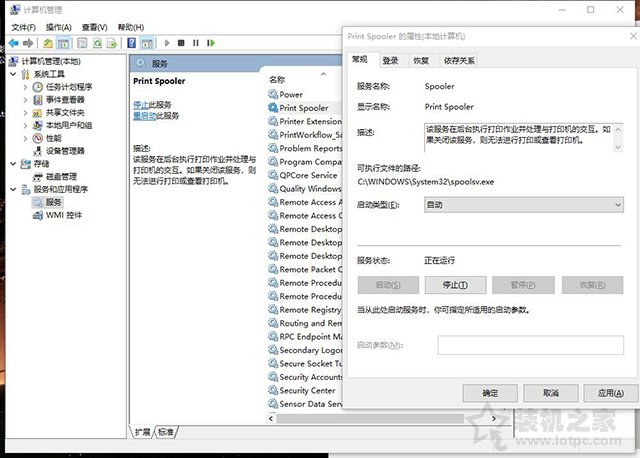The width and height of the screenshot is (640, 458).
Task: Click the 确定 button
Action: pyautogui.click(x=490, y=393)
